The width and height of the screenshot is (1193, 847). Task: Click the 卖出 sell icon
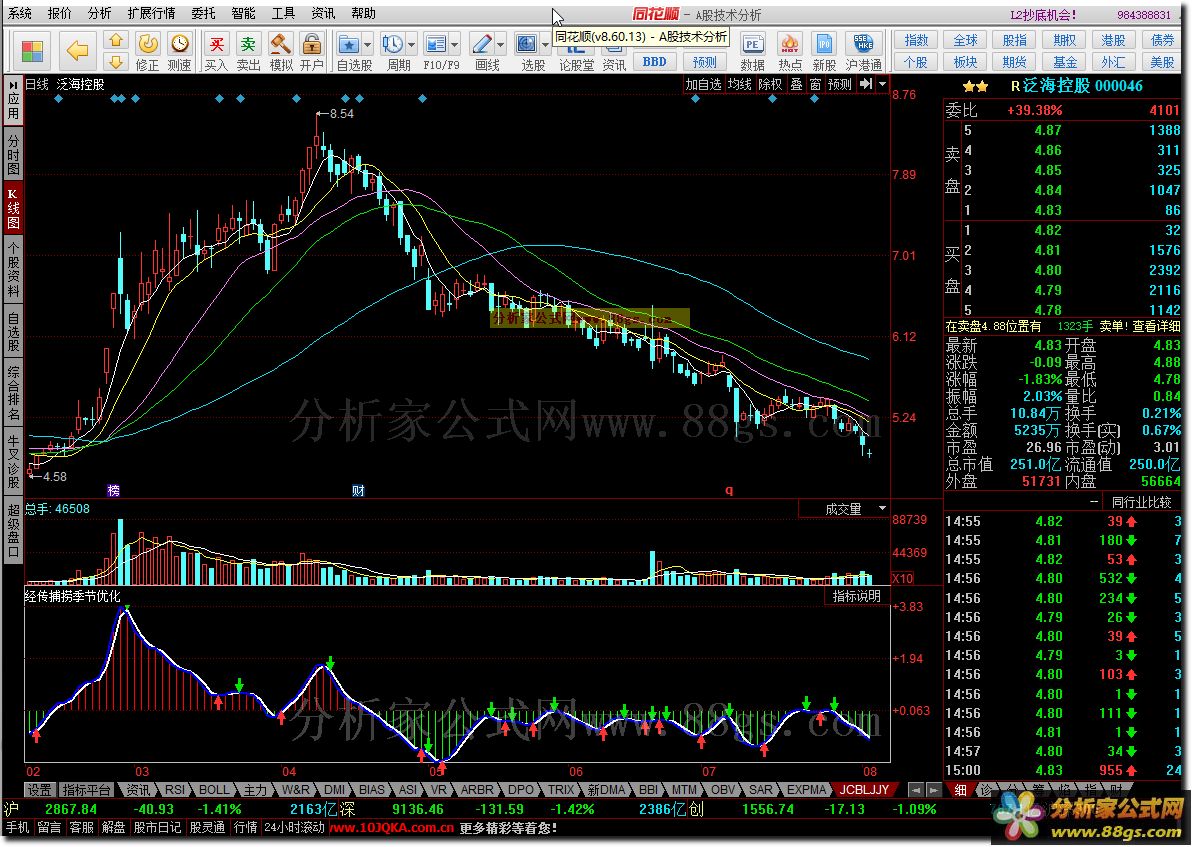point(248,43)
